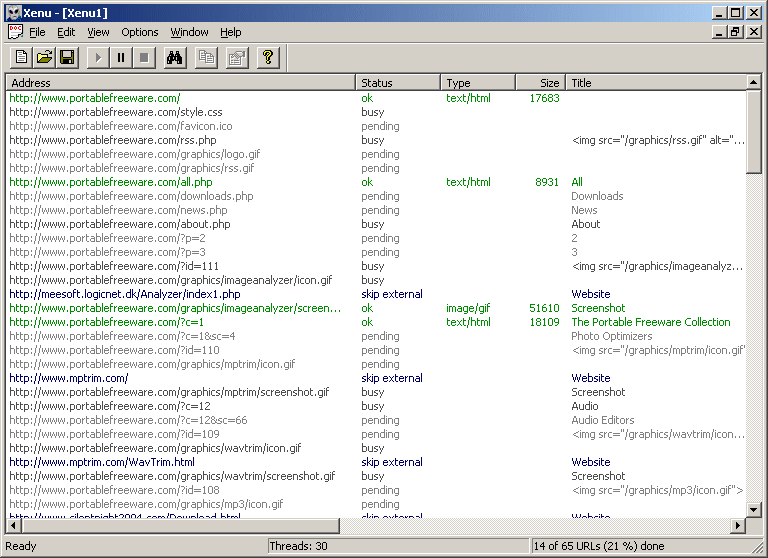Select the ?c=1 address row

click(x=376, y=322)
